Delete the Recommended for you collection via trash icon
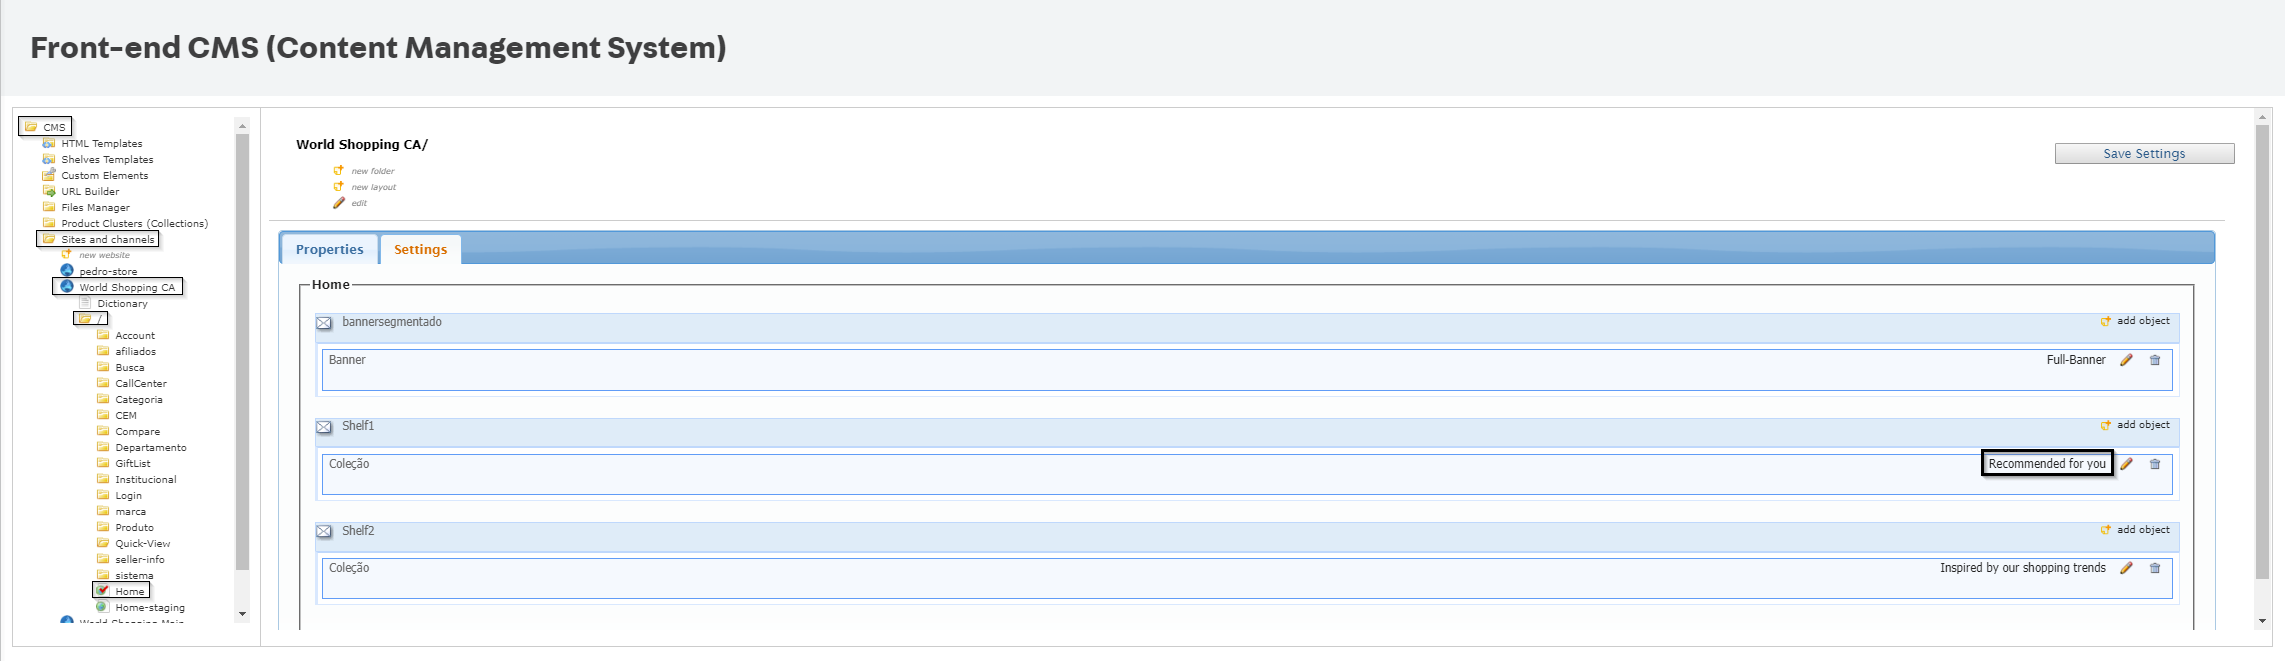The image size is (2285, 661). coord(2155,464)
